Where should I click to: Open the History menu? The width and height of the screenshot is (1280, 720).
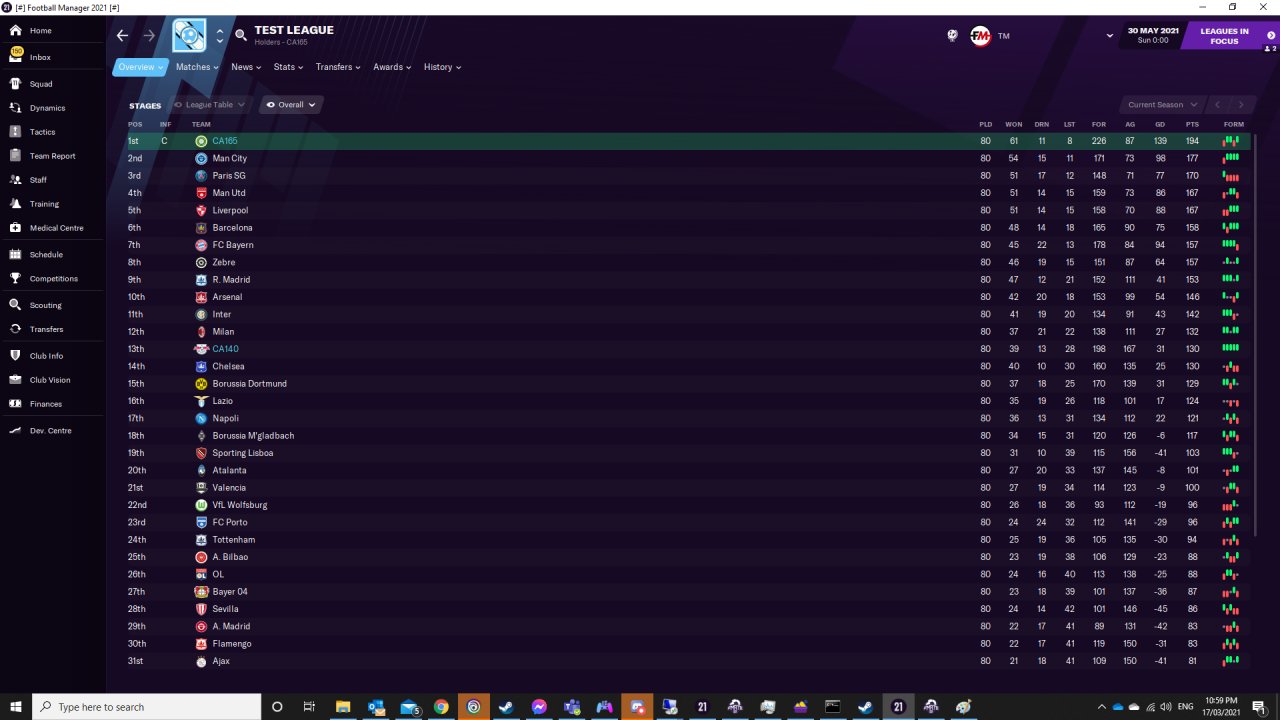point(442,67)
